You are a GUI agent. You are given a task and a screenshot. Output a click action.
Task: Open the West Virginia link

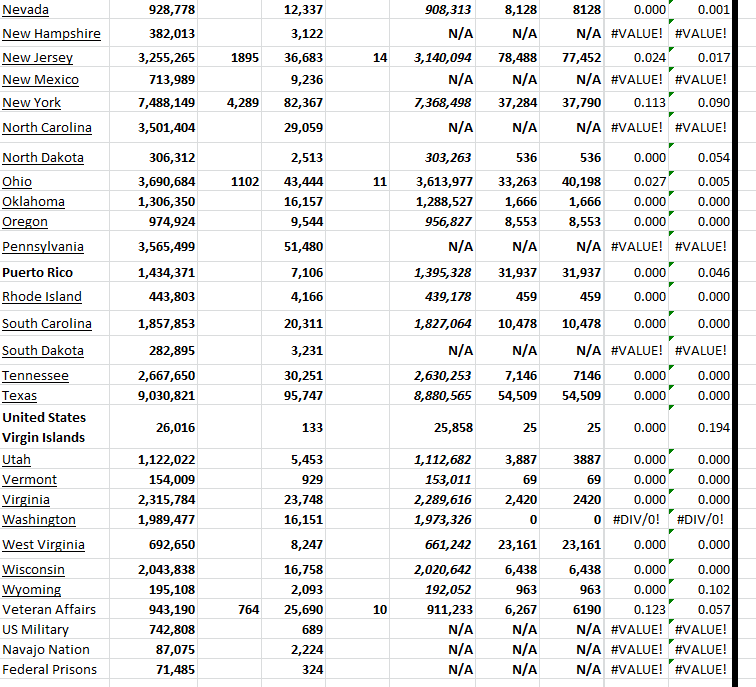click(43, 545)
